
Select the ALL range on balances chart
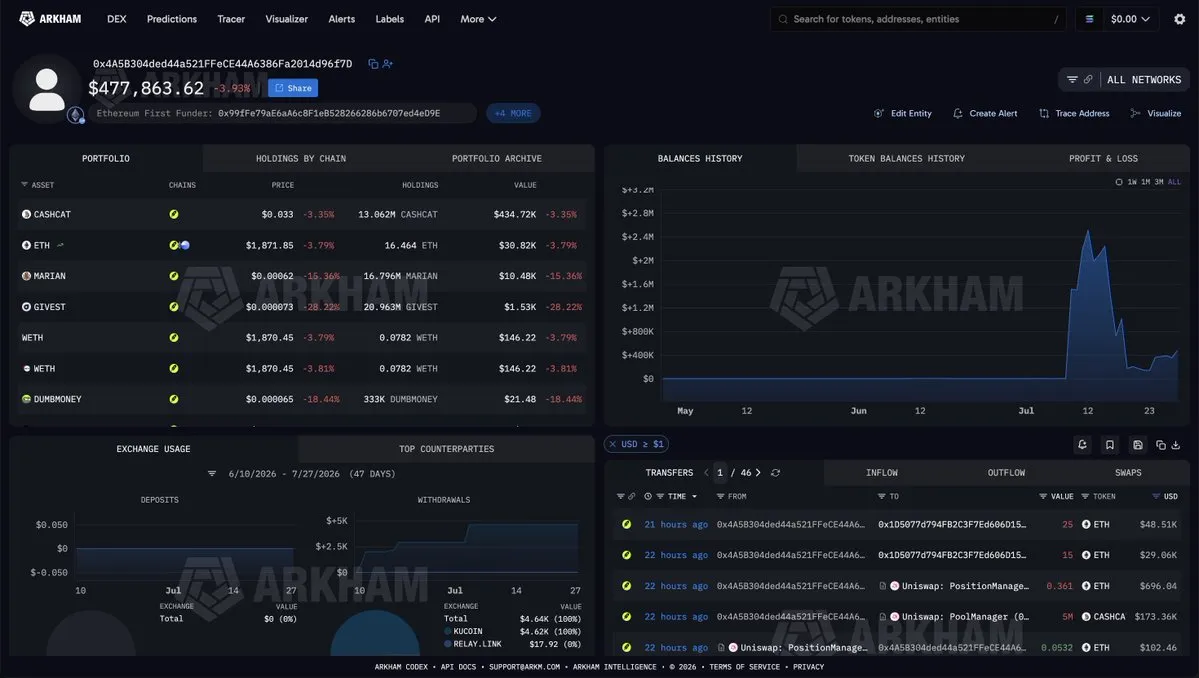coord(1175,182)
